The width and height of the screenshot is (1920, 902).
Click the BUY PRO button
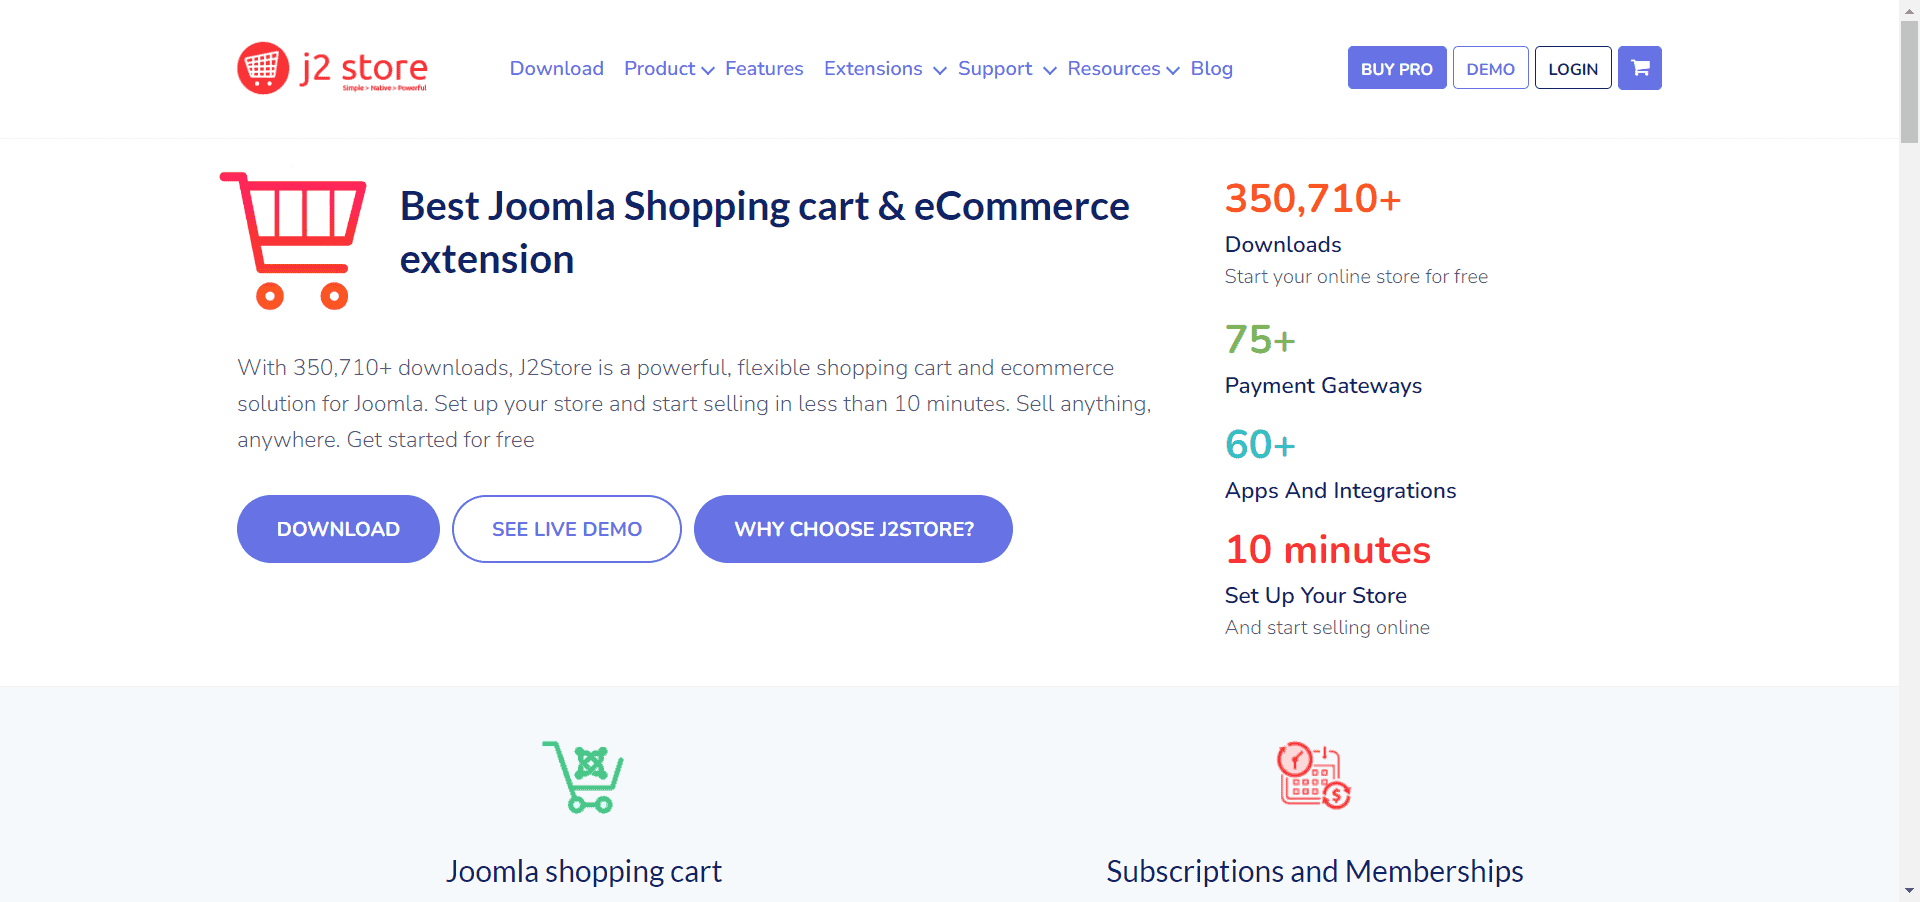[x=1397, y=68]
